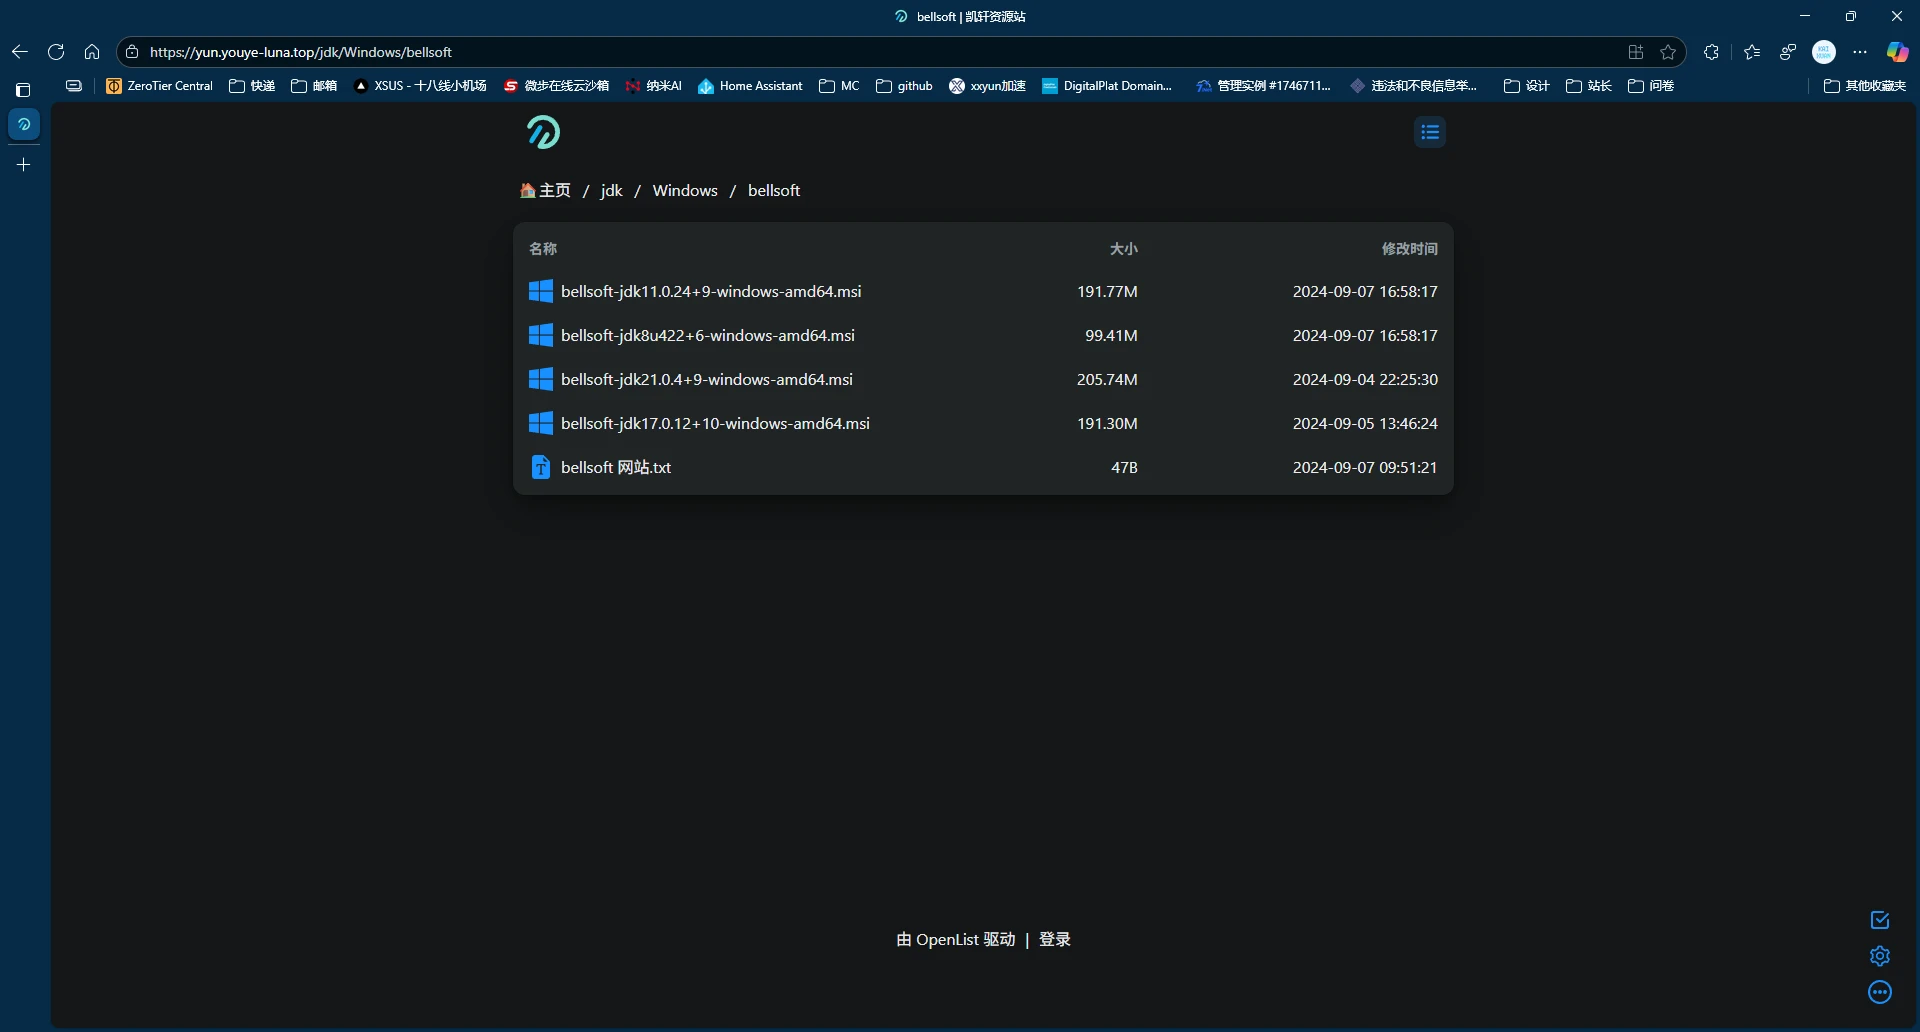Reload the current page
The height and width of the screenshot is (1032, 1920).
[x=56, y=52]
